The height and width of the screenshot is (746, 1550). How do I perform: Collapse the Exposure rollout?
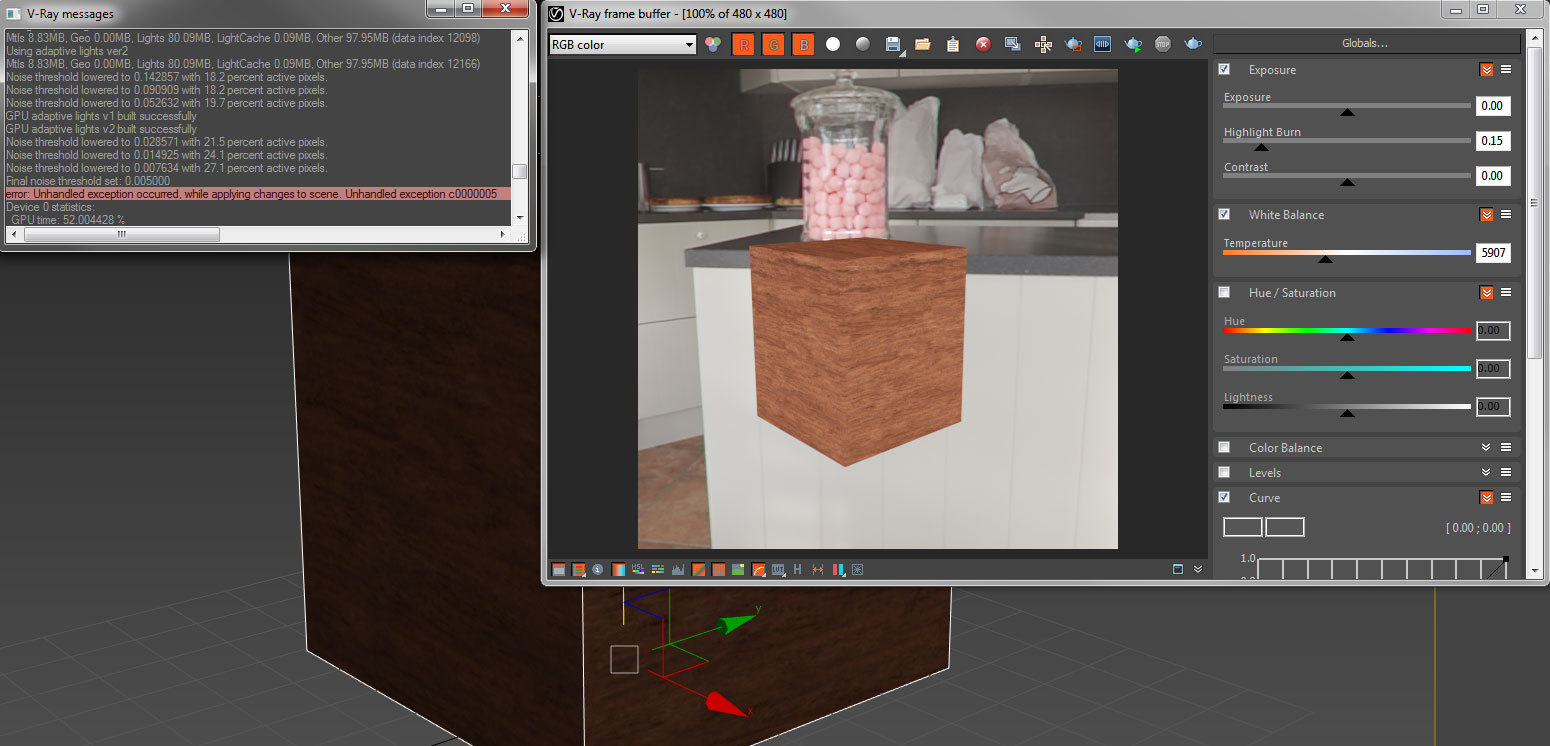[1486, 70]
